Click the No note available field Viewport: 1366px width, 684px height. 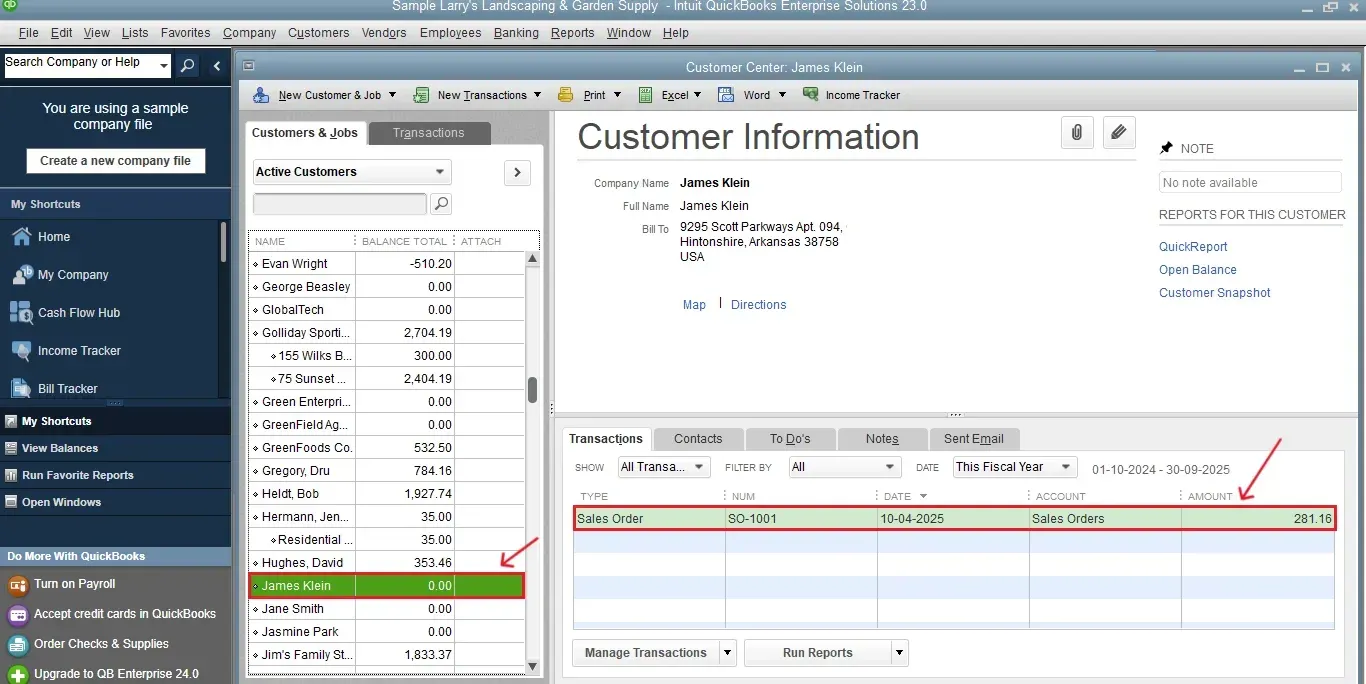[x=1250, y=183]
